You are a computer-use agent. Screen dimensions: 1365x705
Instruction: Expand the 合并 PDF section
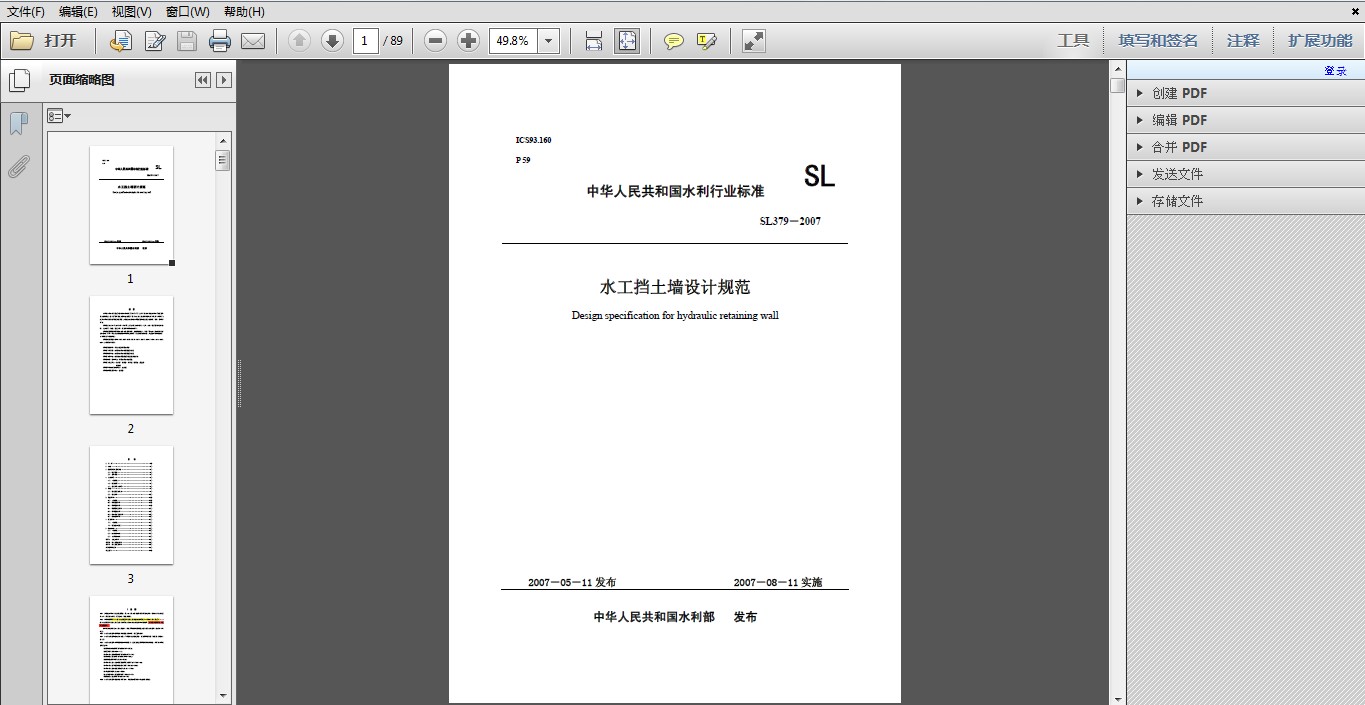(1246, 147)
